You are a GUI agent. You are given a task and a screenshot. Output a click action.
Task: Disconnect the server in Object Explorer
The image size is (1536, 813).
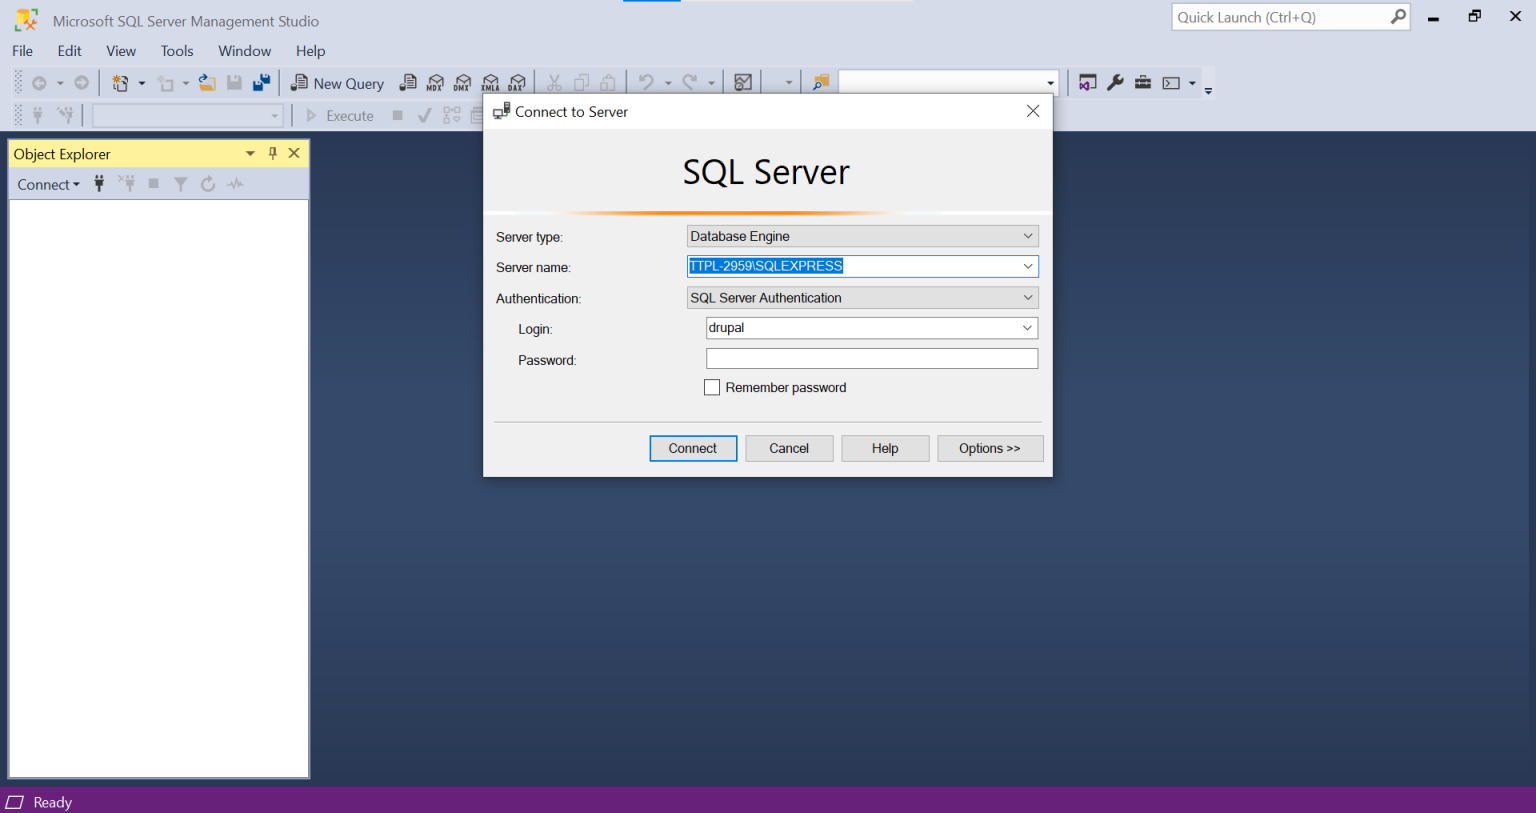tap(127, 184)
